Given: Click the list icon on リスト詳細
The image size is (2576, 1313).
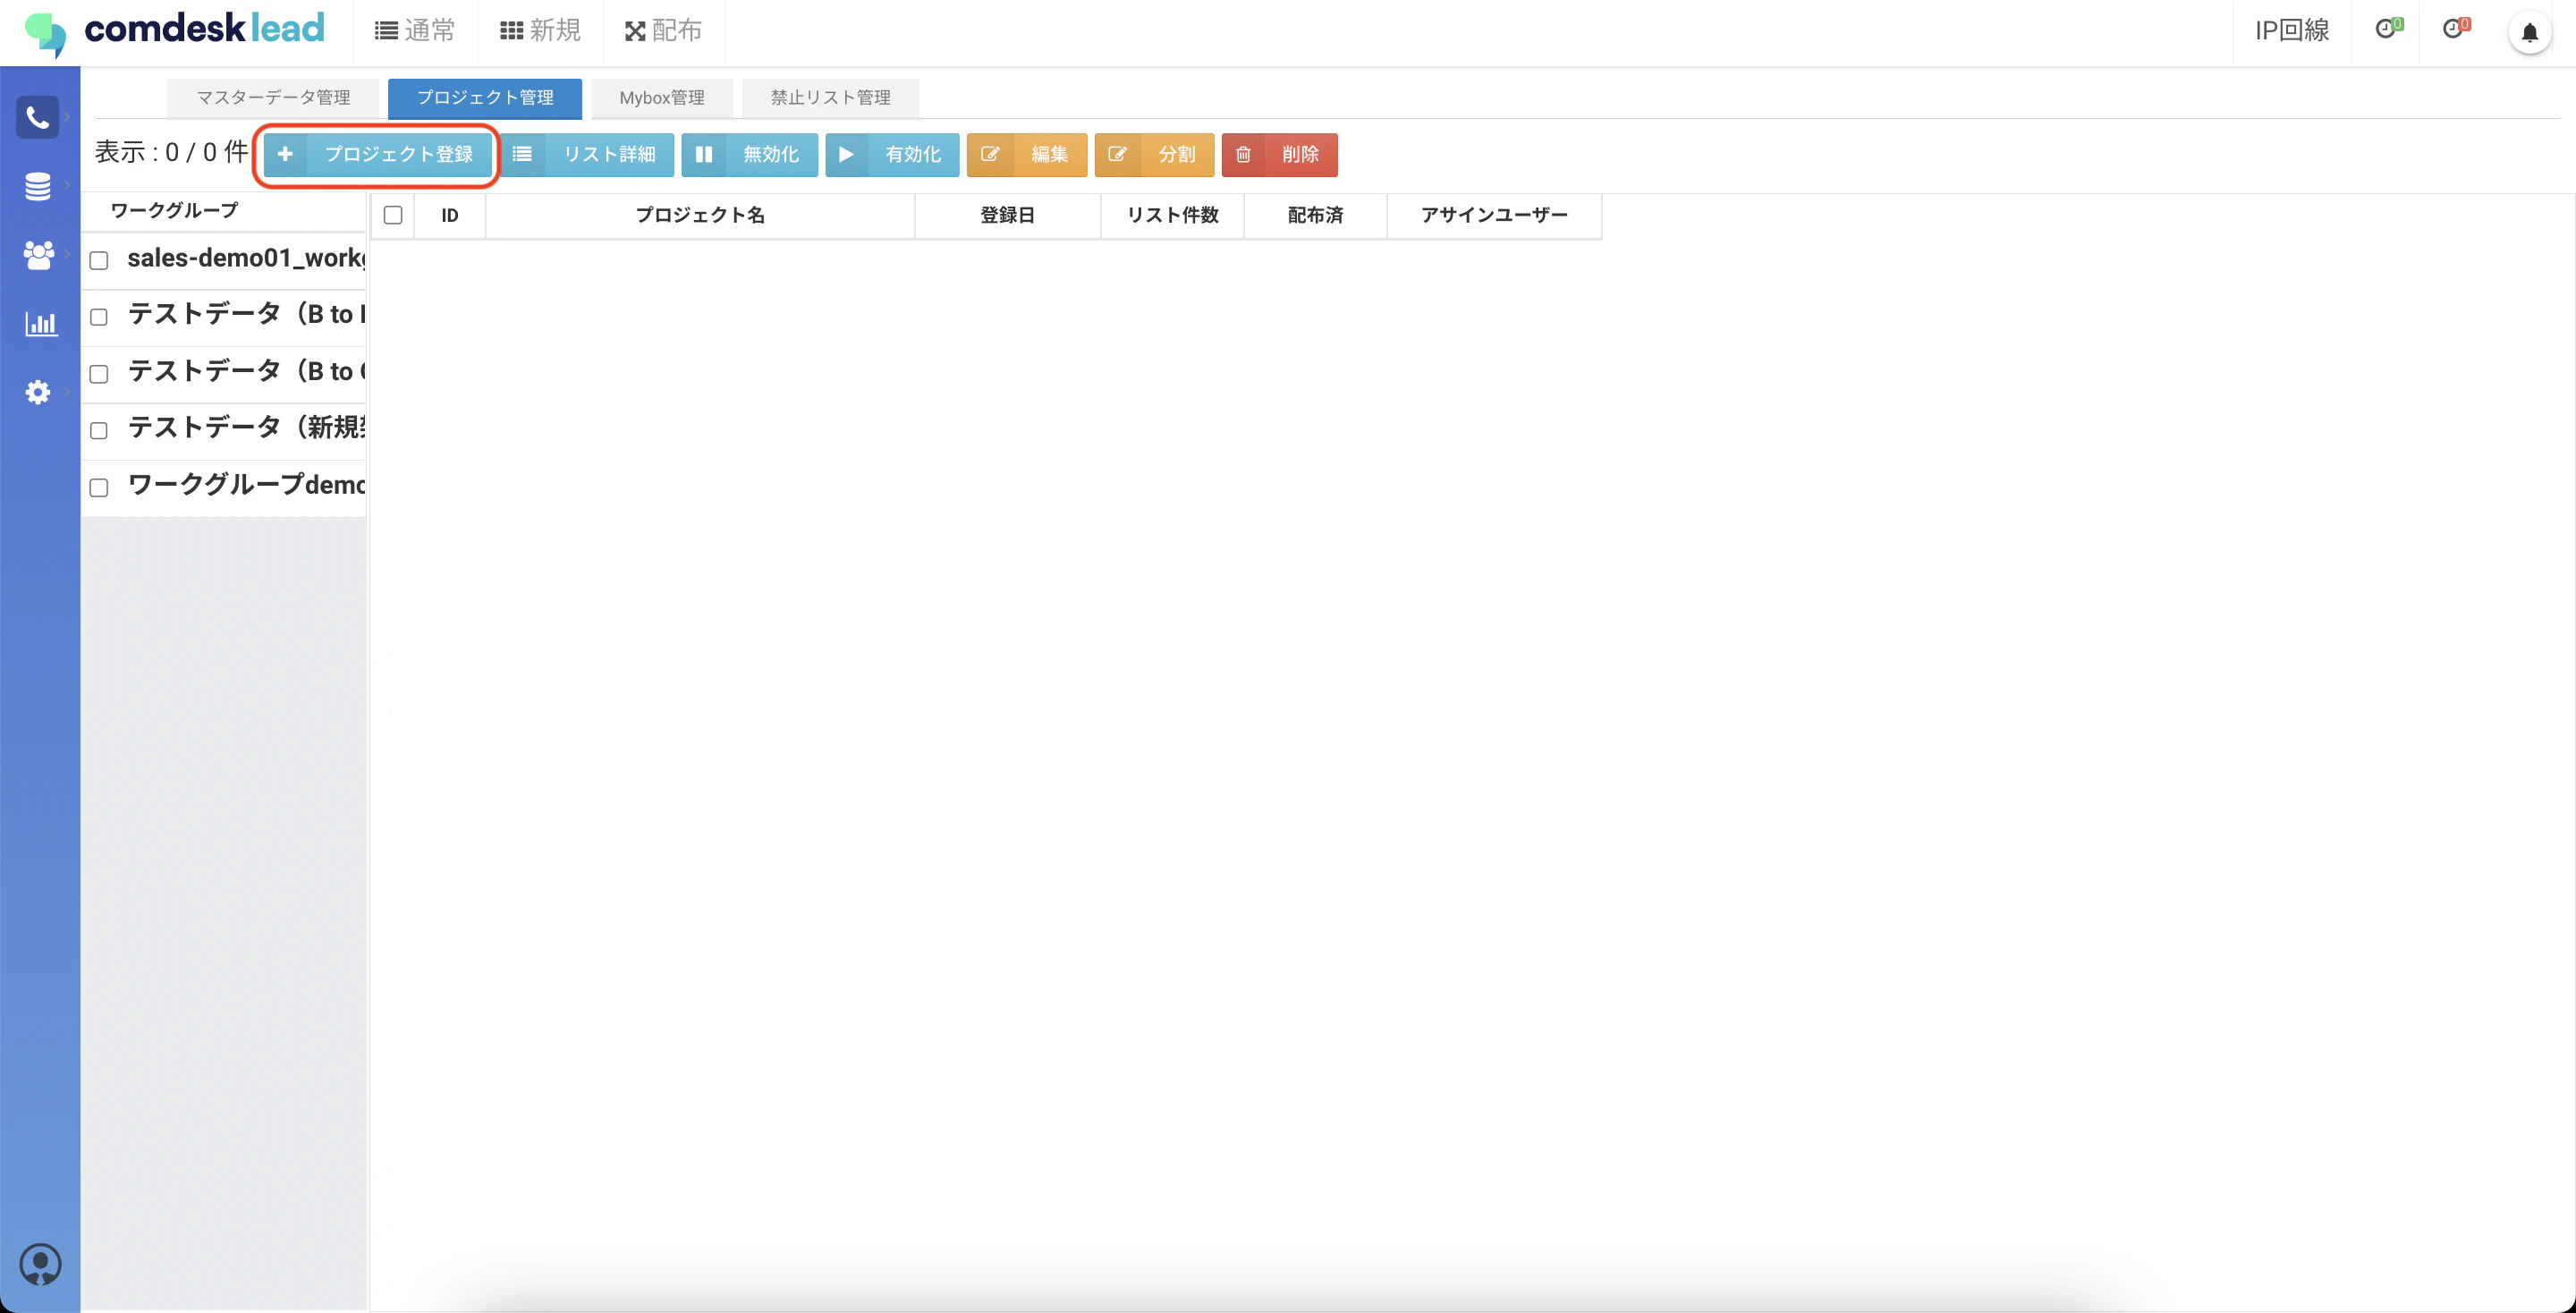Looking at the screenshot, I should 522,154.
